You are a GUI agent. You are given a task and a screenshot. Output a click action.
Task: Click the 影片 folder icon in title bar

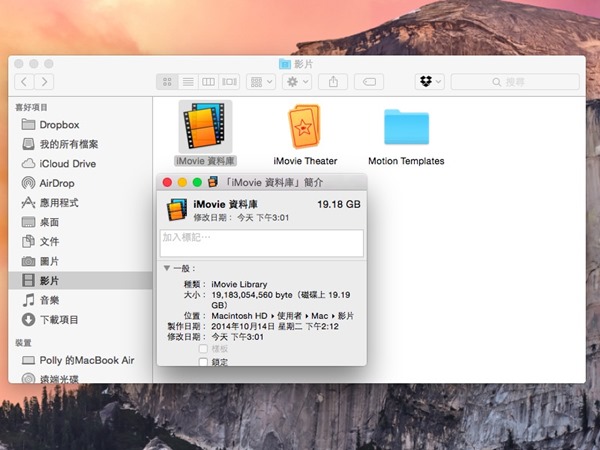tap(285, 64)
